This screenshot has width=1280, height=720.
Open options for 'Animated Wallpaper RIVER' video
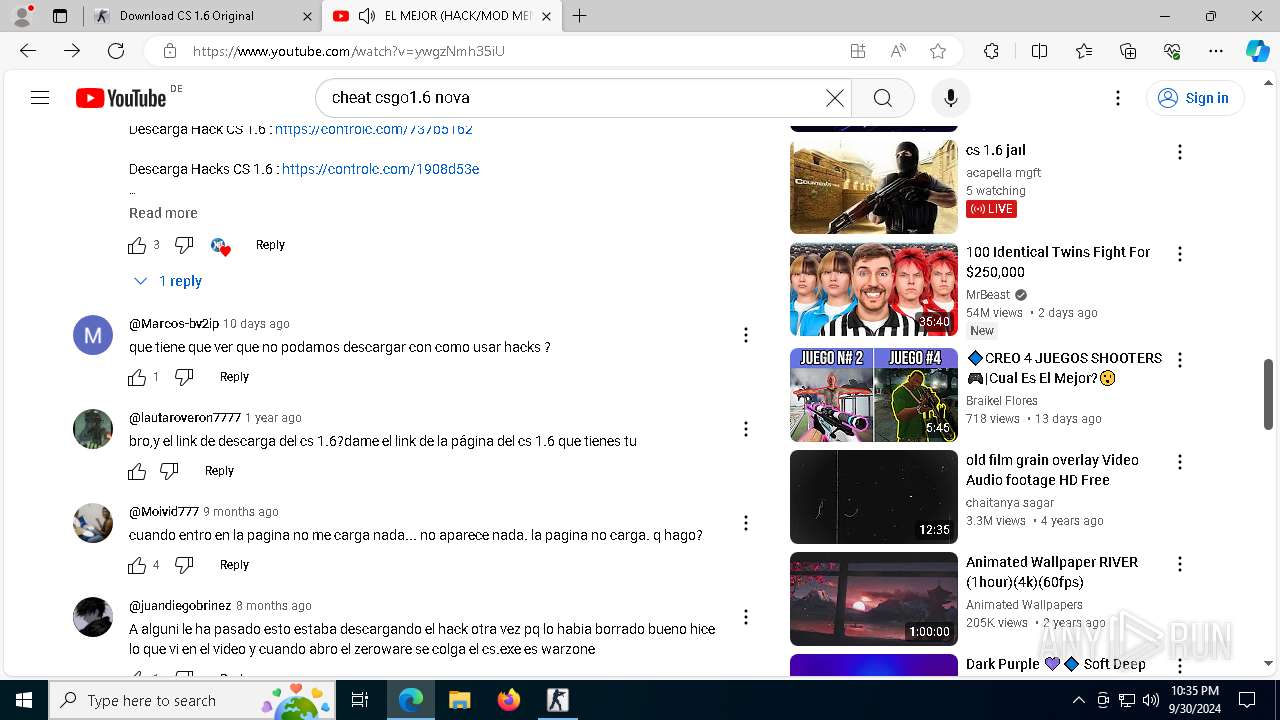click(x=1180, y=564)
